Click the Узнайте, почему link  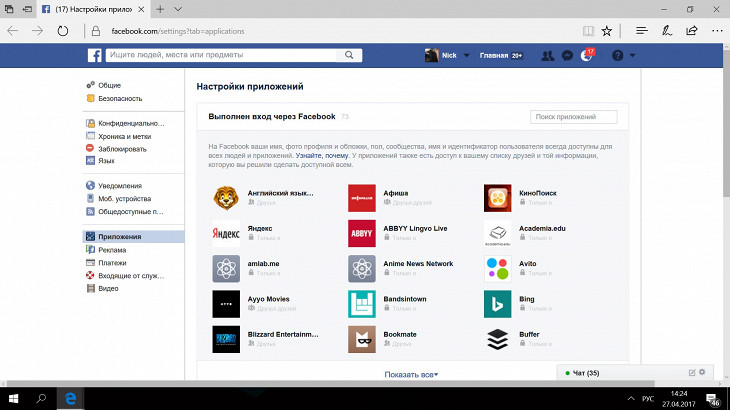(320, 156)
